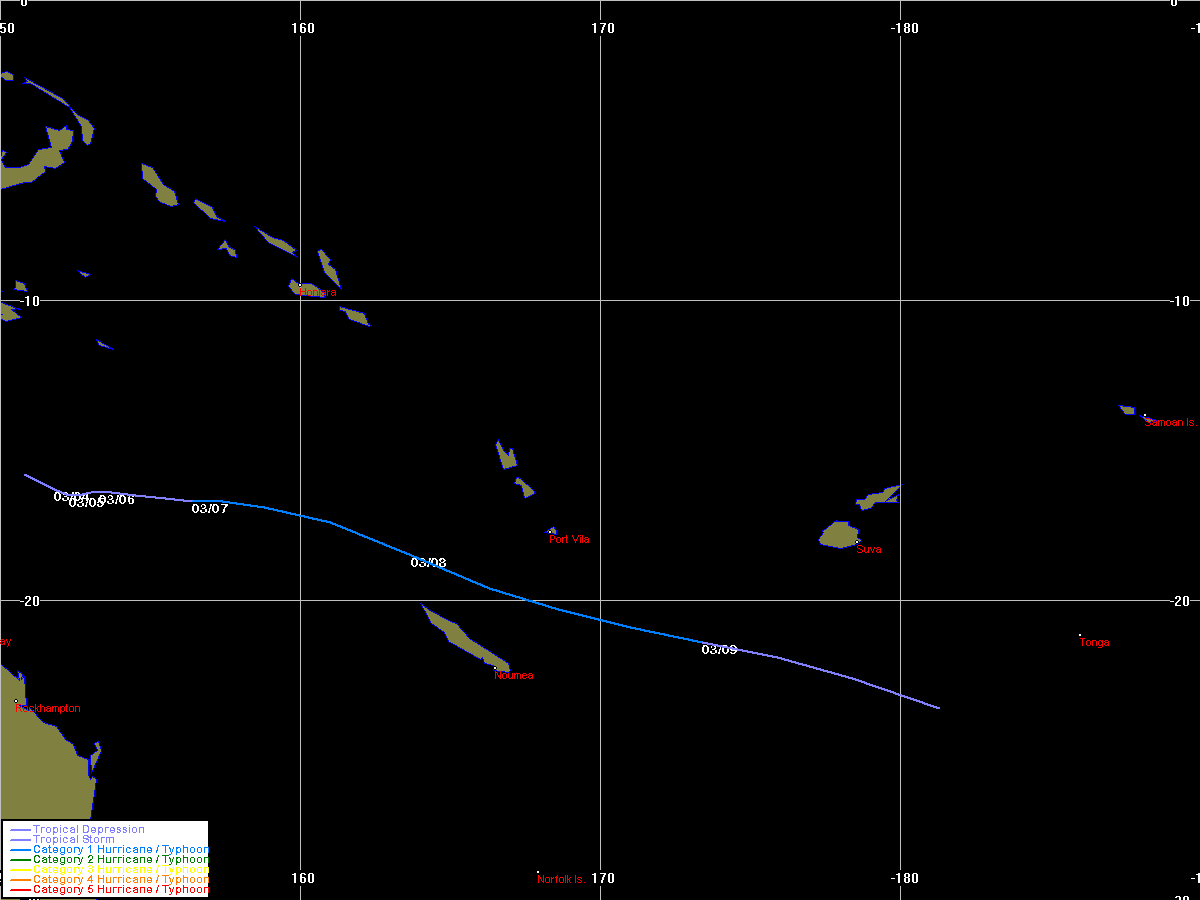
Task: Select the Samoan Is. label
Action: [1170, 423]
